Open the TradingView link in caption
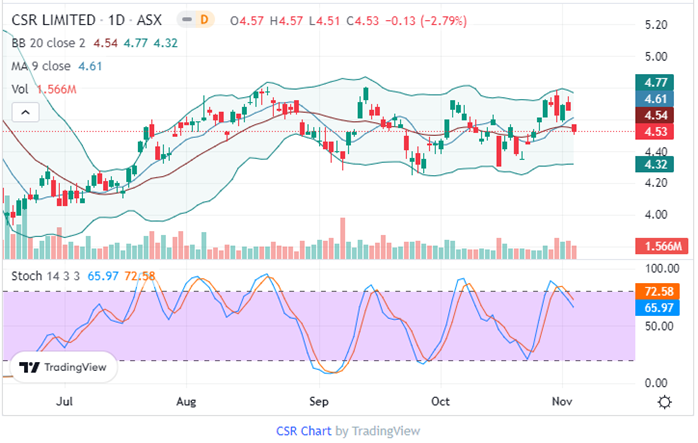This screenshot has height=443, width=698. (385, 431)
